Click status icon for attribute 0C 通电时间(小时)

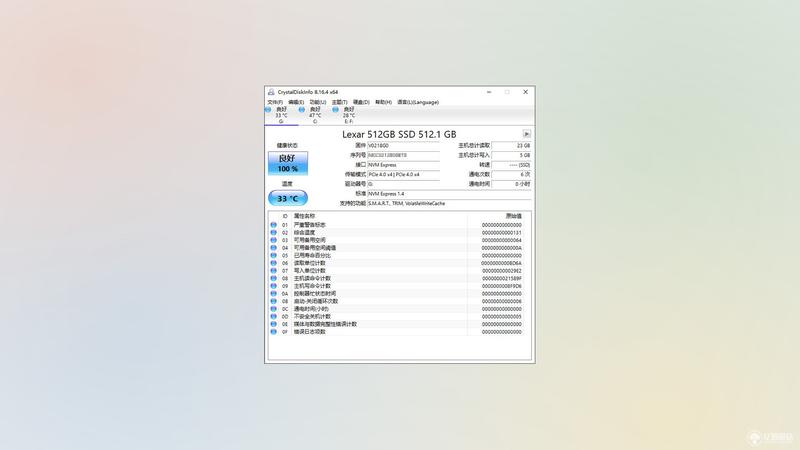[273, 309]
